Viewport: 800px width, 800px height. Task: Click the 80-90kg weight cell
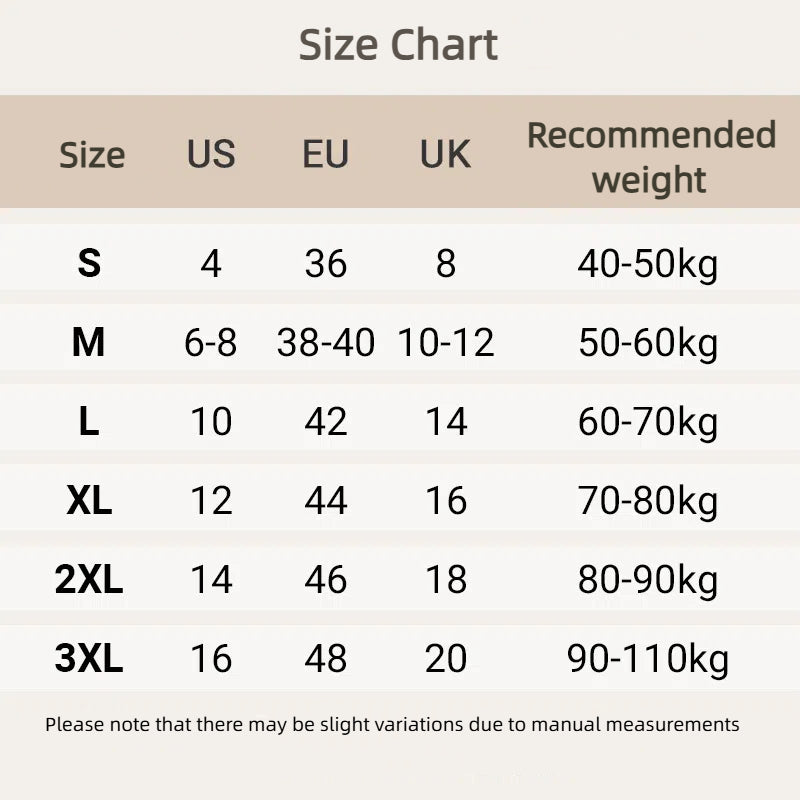tap(648, 580)
